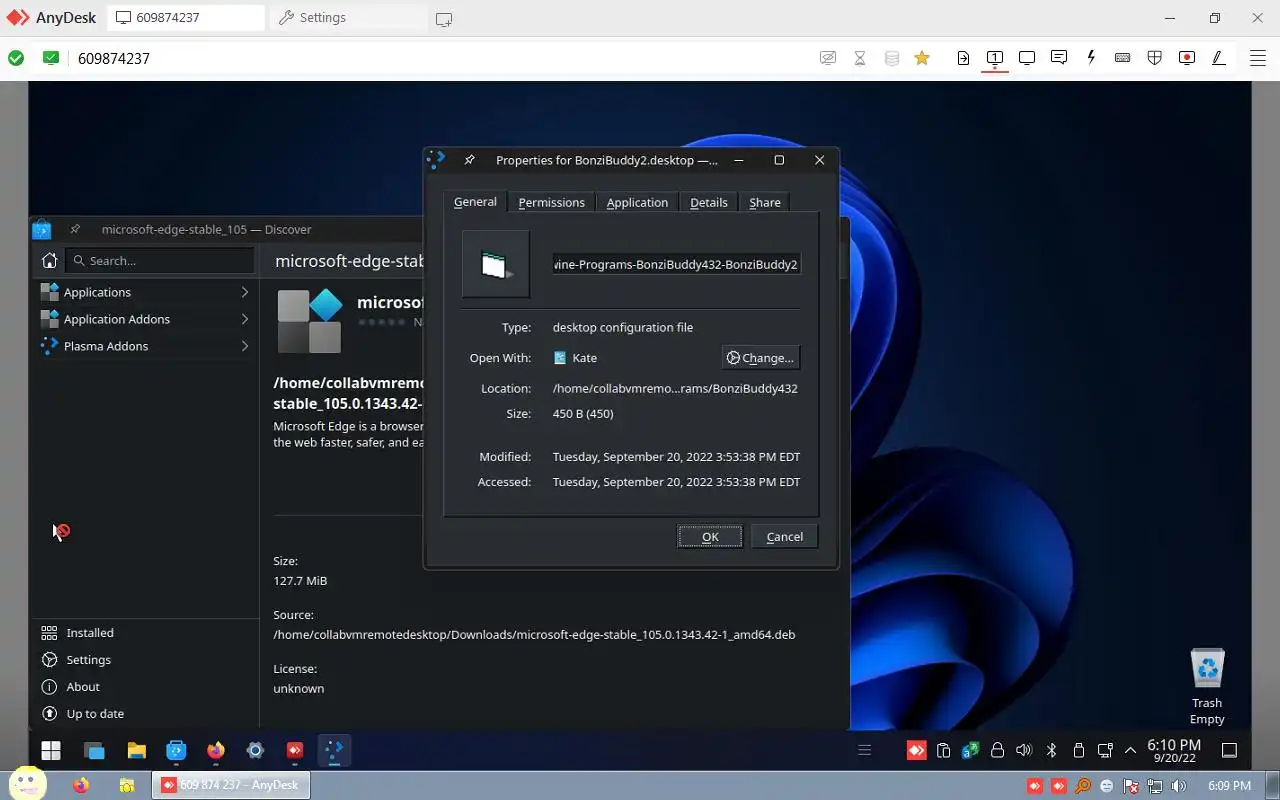1280x800 pixels.
Task: Open clipboard icon in remote system tray
Action: [943, 750]
